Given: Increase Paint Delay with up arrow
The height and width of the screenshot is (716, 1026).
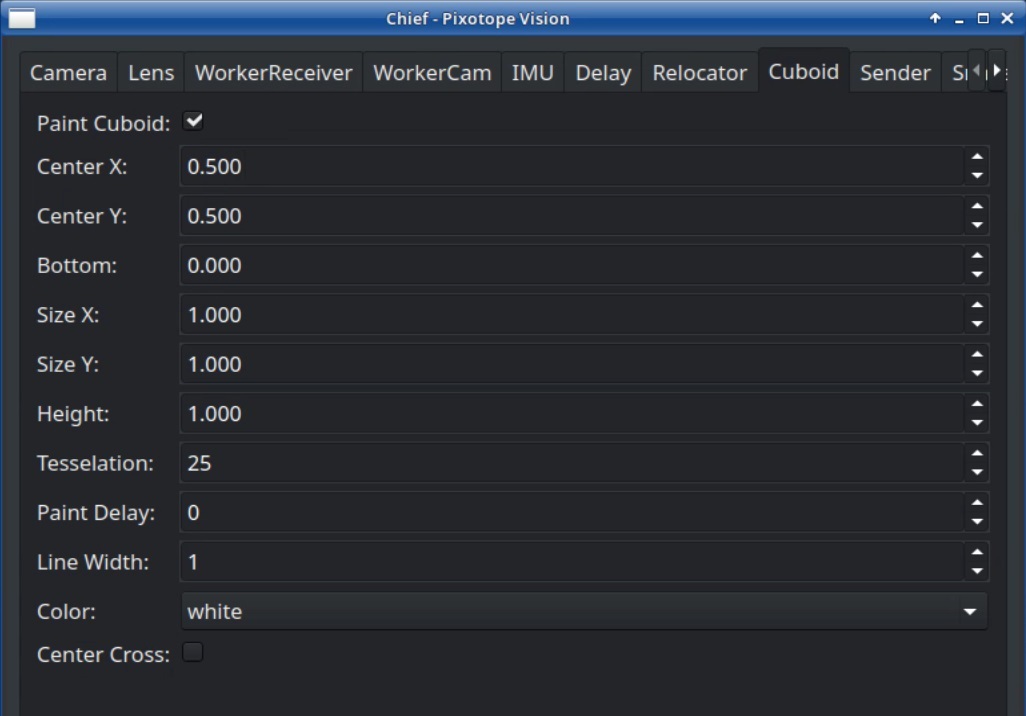Looking at the screenshot, I should 977,503.
